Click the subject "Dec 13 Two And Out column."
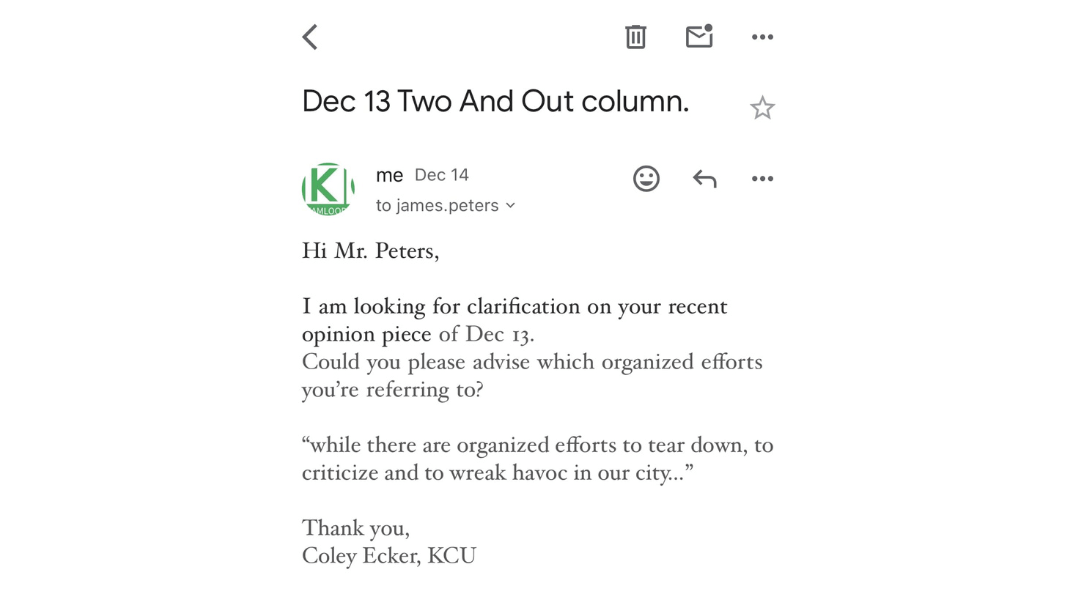The height and width of the screenshot is (608, 1080). (x=495, y=102)
